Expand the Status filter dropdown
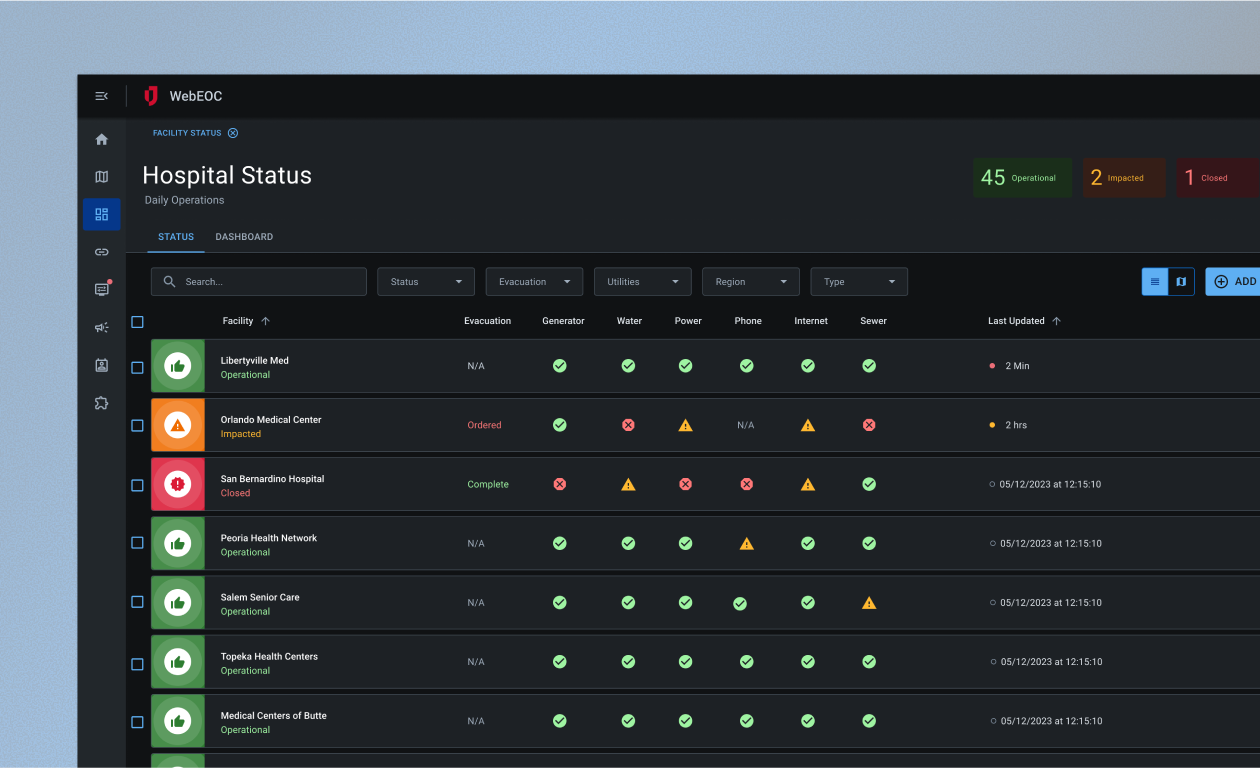This screenshot has height=768, width=1260. 425,282
